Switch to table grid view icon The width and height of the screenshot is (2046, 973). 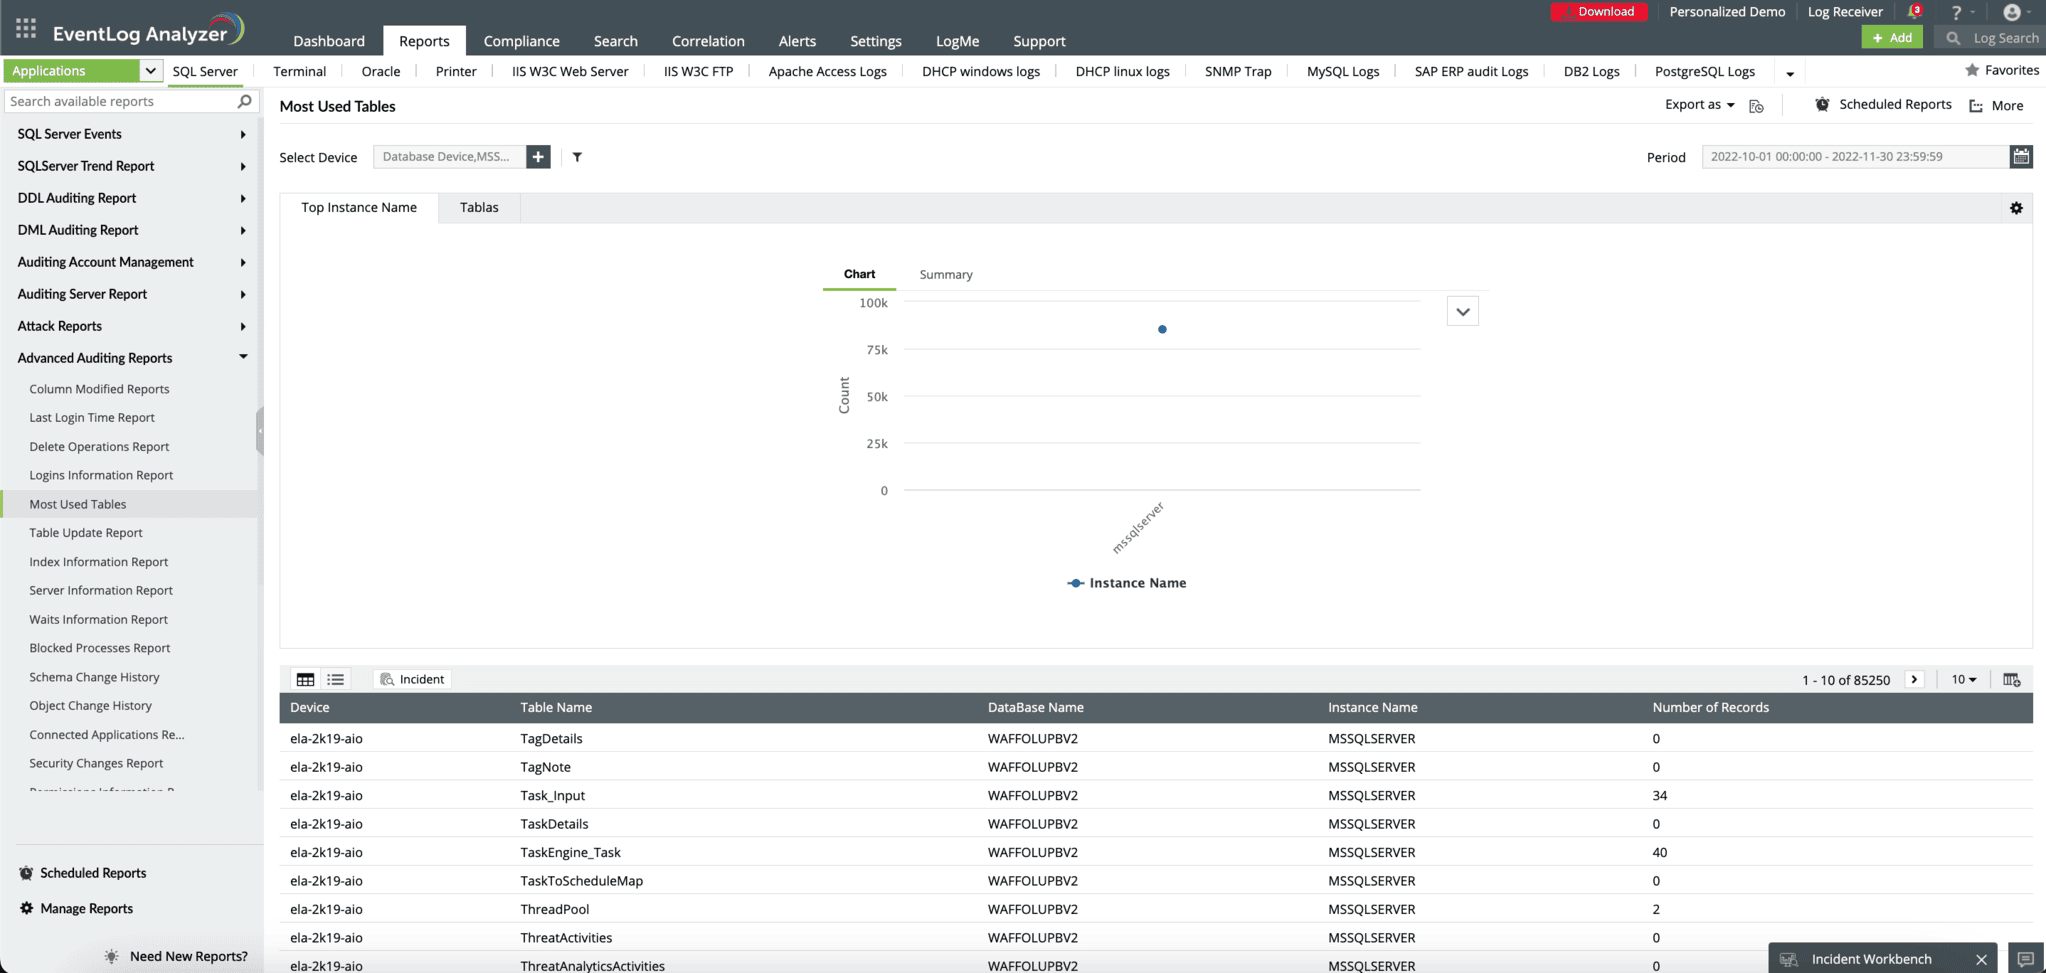(x=305, y=680)
